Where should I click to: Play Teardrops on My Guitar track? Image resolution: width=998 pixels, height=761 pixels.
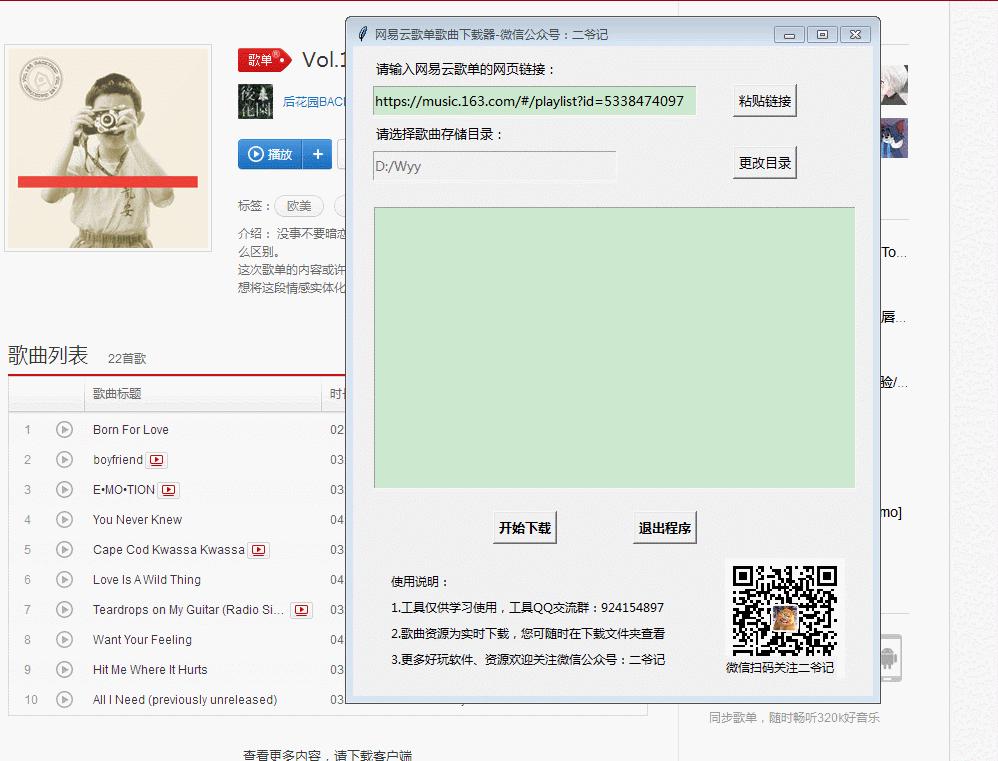[x=64, y=610]
